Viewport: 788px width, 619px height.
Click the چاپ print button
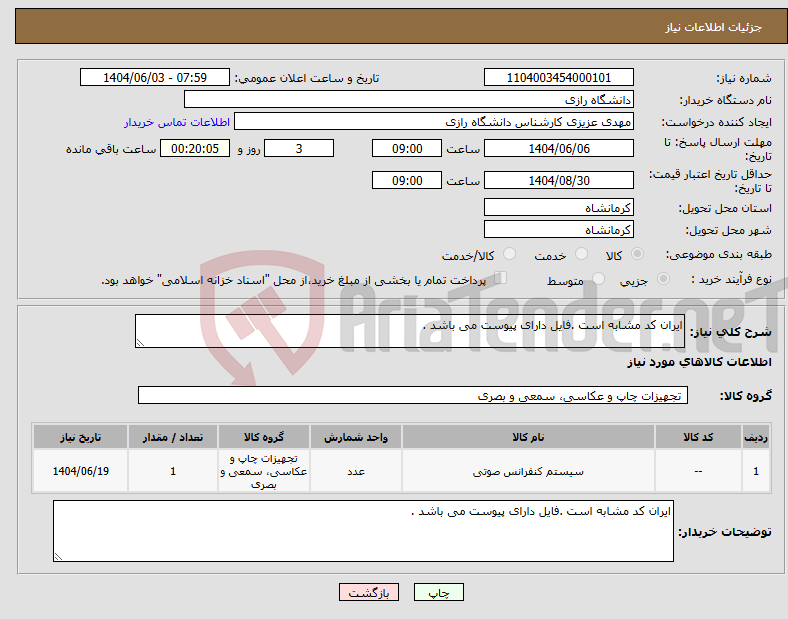(439, 592)
